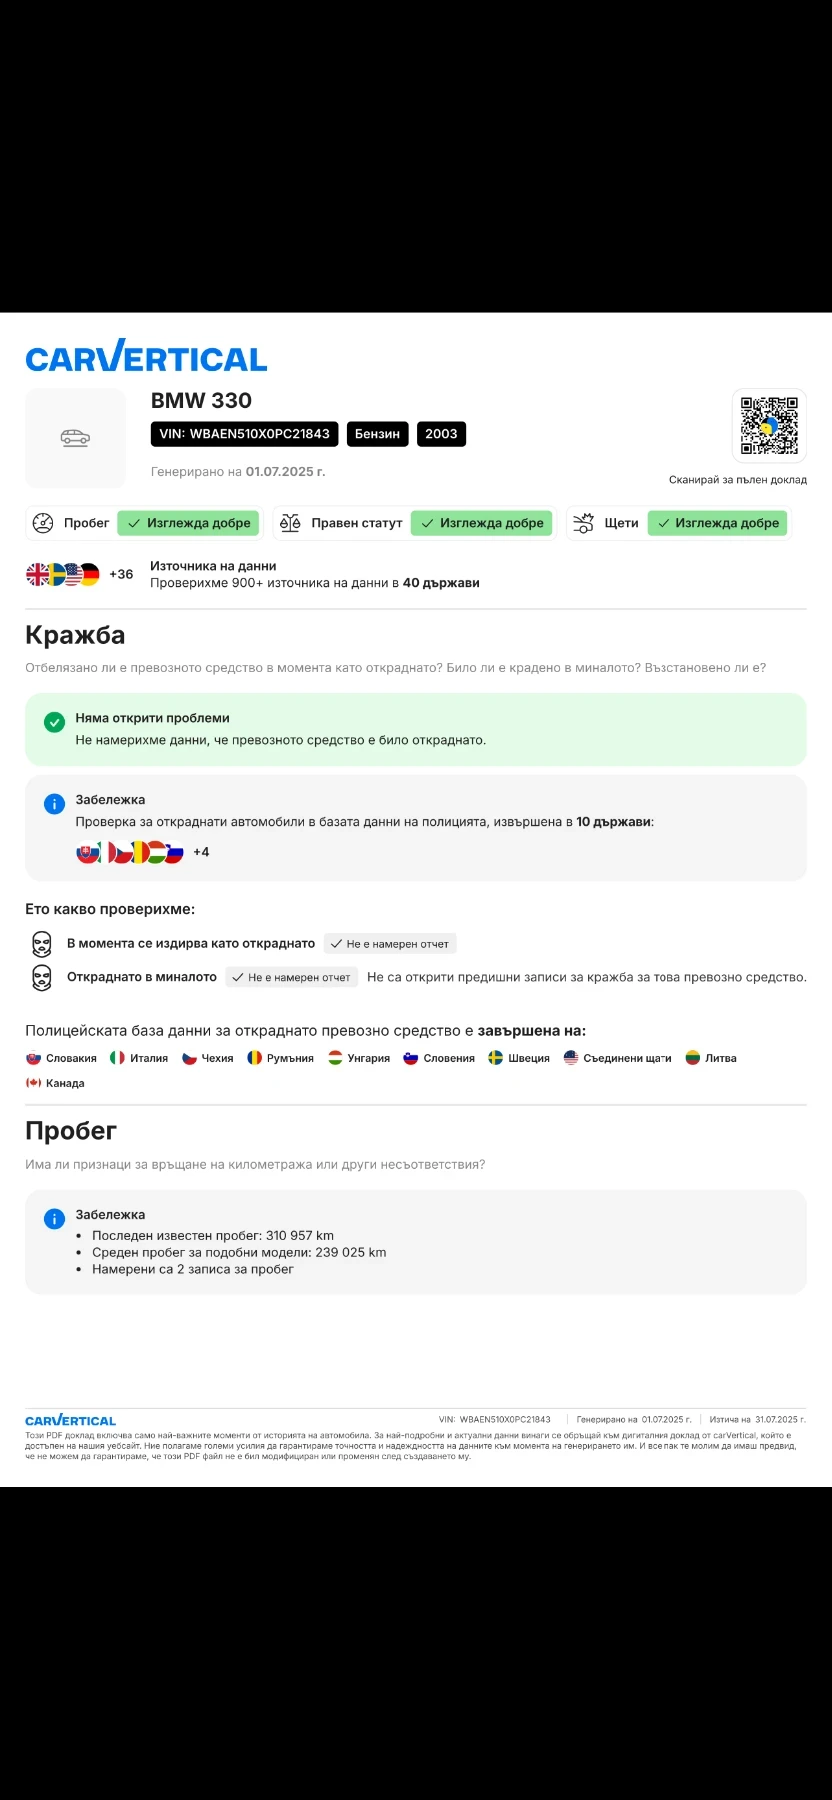Select Пробег 'Изглежда добре' status chip
The height and width of the screenshot is (1800, 832).
pos(189,523)
